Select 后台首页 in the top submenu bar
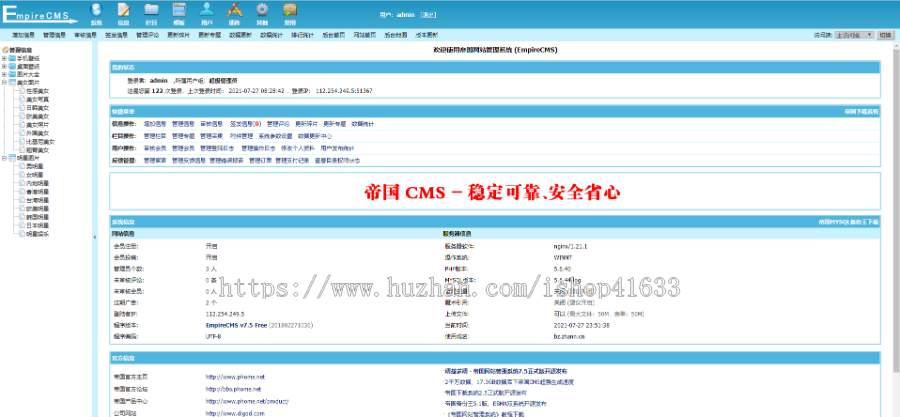The height and width of the screenshot is (417, 900). pyautogui.click(x=333, y=35)
